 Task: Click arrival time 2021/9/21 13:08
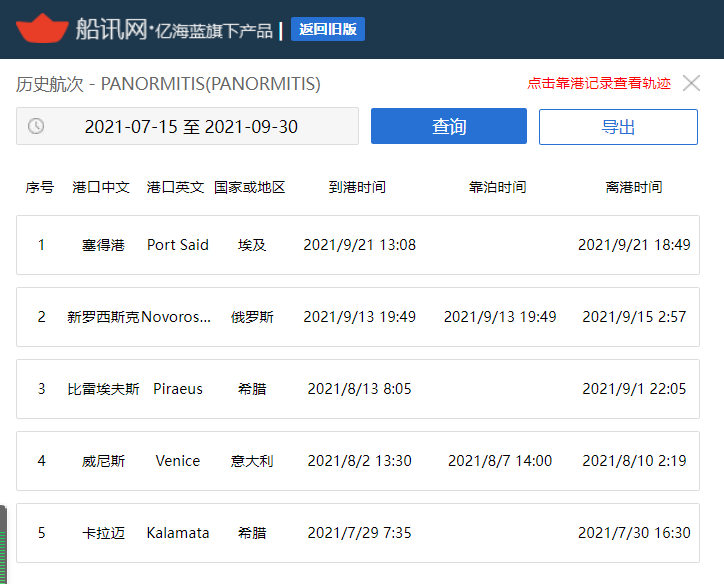click(x=360, y=245)
